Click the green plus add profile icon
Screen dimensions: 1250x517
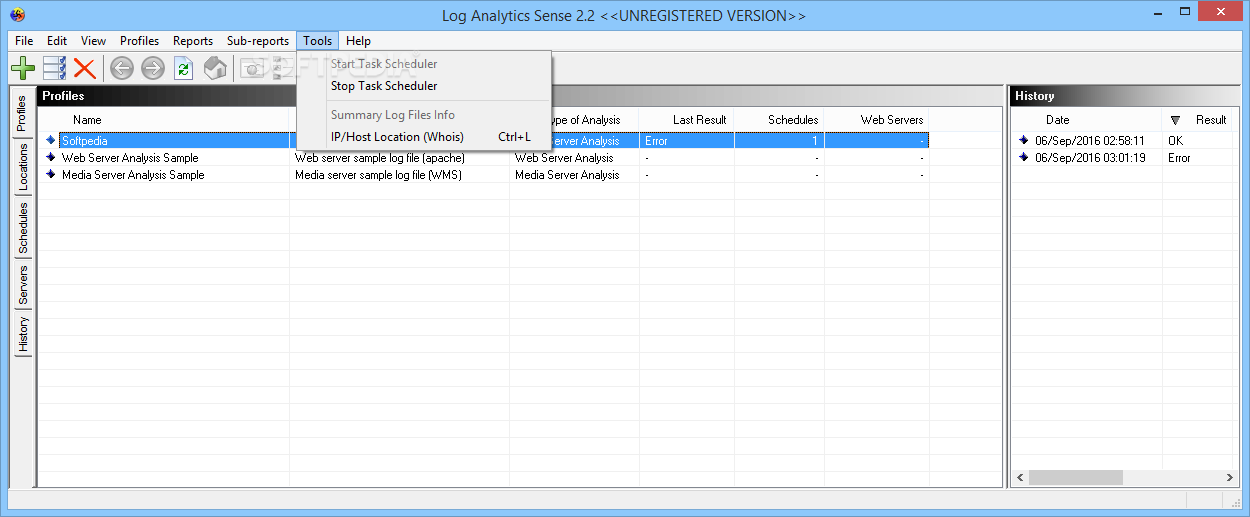point(23,68)
